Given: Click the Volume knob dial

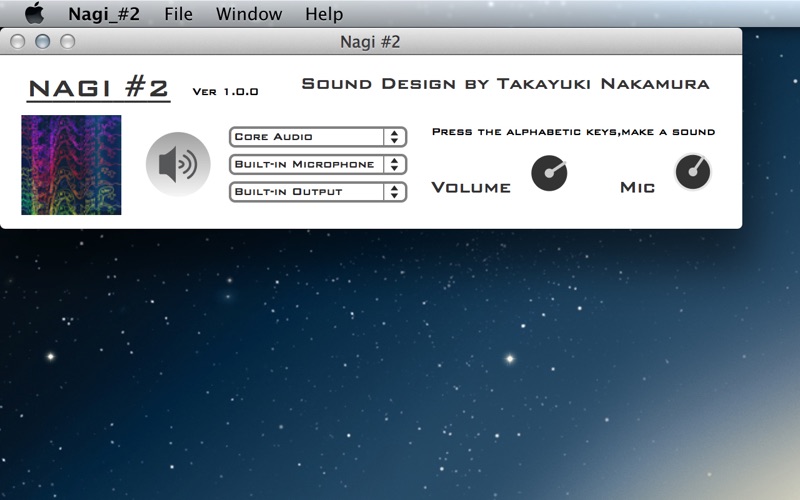Looking at the screenshot, I should tap(549, 173).
